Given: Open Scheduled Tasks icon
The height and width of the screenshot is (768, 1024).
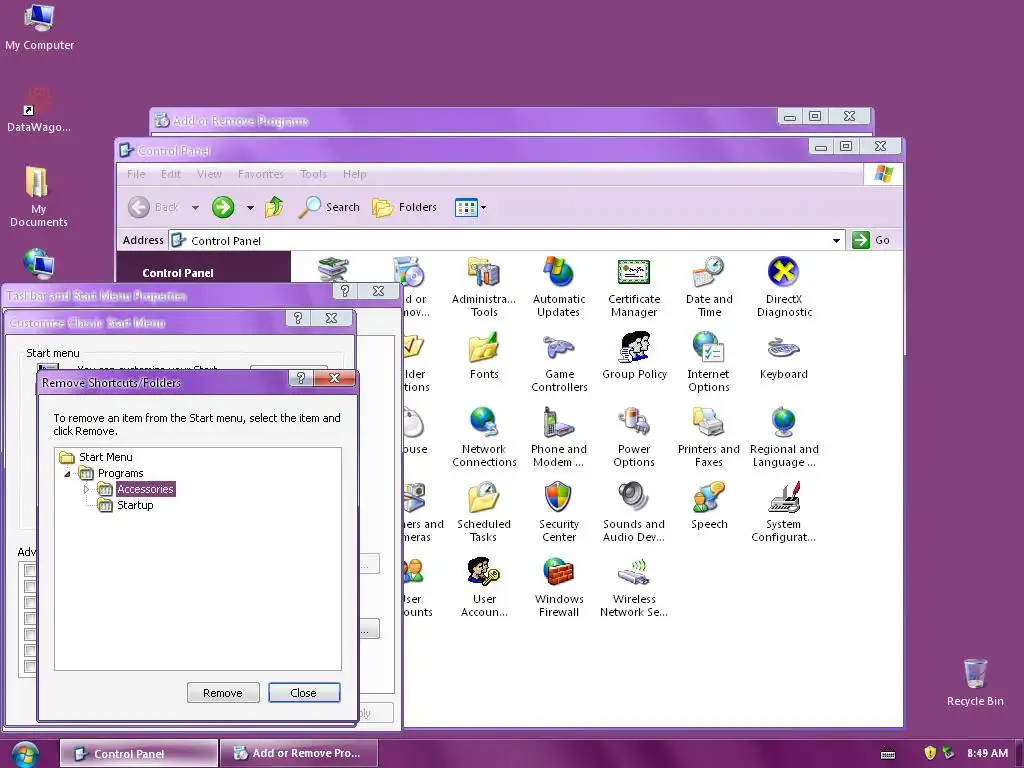Looking at the screenshot, I should [x=484, y=513].
